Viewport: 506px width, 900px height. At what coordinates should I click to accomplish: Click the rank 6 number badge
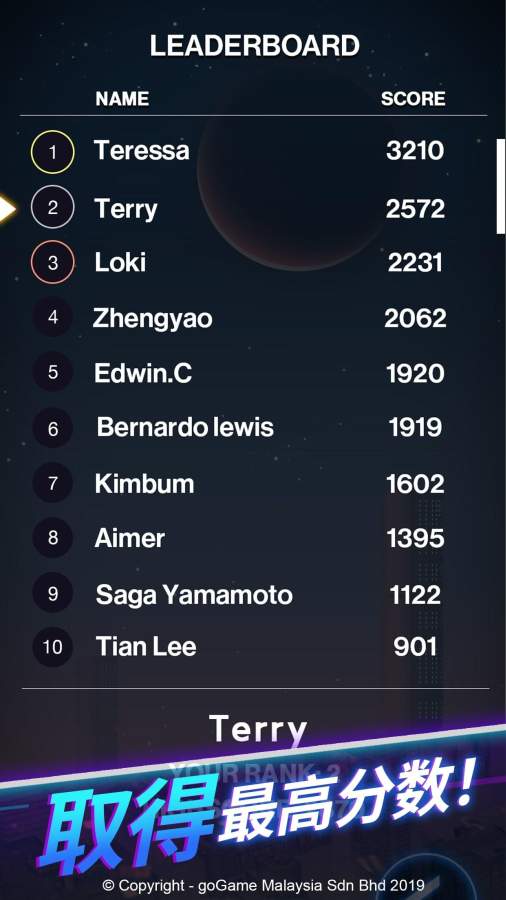tap(53, 428)
